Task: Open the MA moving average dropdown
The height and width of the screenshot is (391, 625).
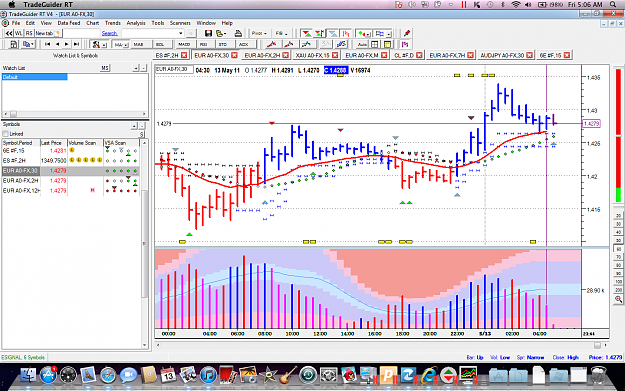Action: (x=120, y=44)
